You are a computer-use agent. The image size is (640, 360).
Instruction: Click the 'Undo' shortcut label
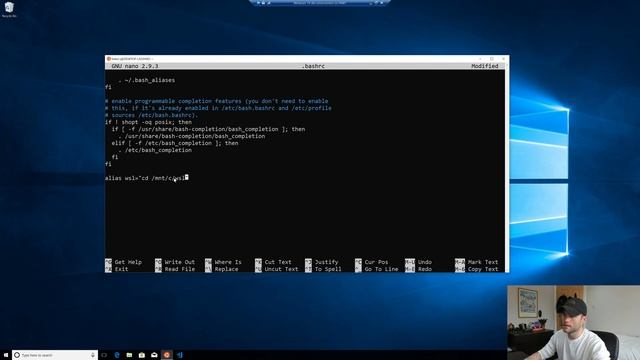pos(424,262)
